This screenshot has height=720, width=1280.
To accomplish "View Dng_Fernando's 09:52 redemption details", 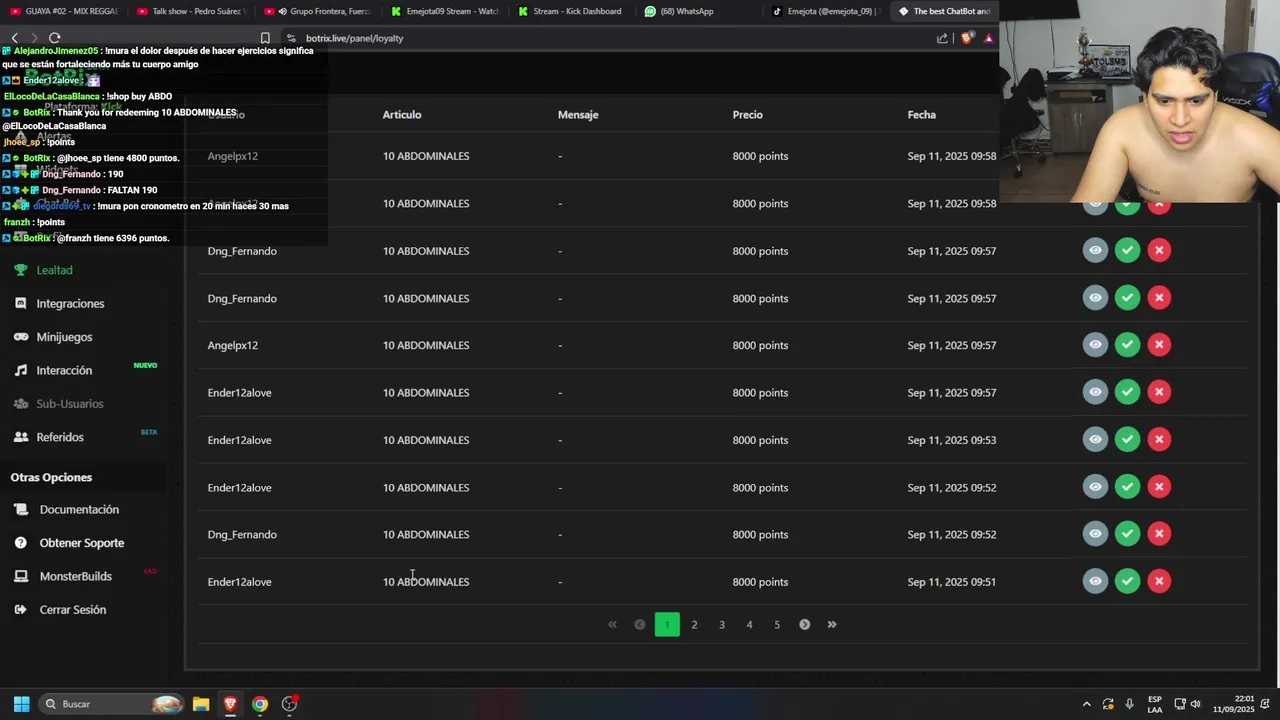I will (x=1095, y=534).
